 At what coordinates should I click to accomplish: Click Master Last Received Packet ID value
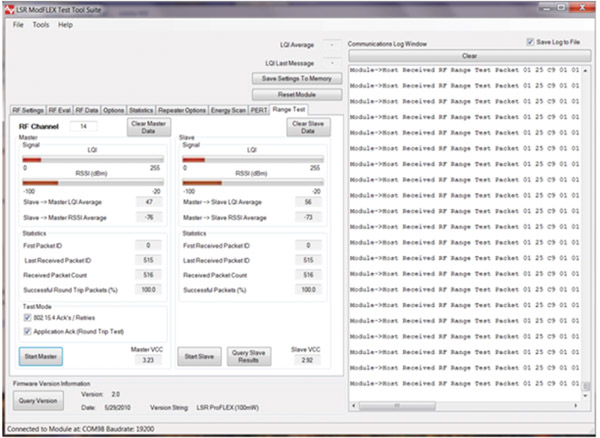[148, 260]
